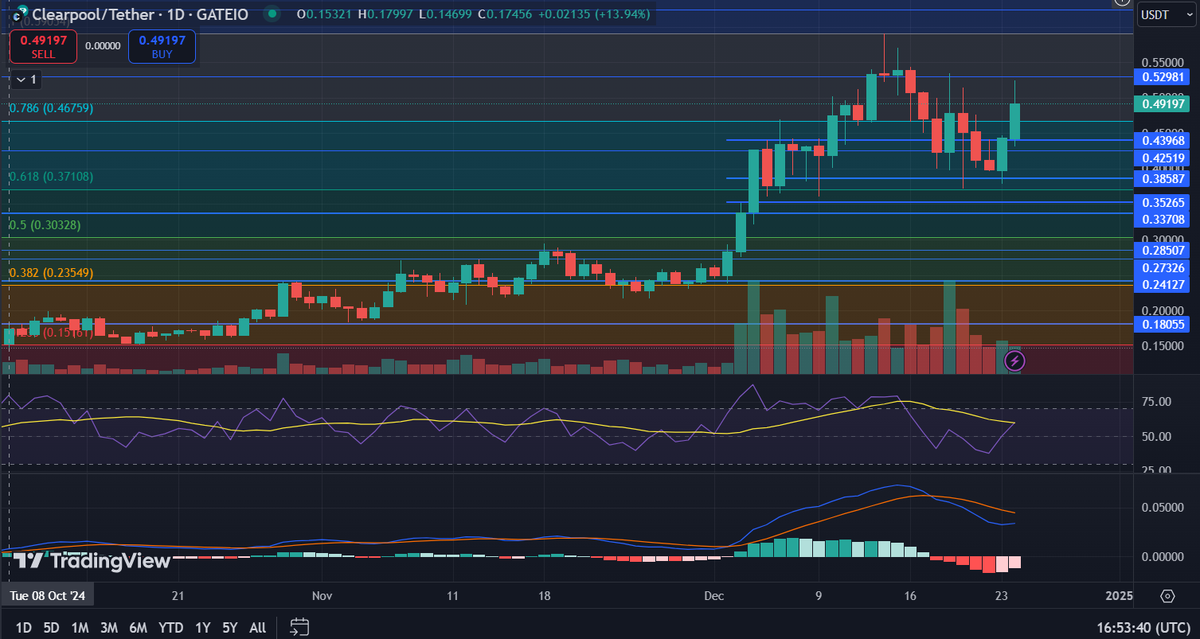Select the 1Y time range
Image resolution: width=1200 pixels, height=639 pixels.
click(x=202, y=627)
